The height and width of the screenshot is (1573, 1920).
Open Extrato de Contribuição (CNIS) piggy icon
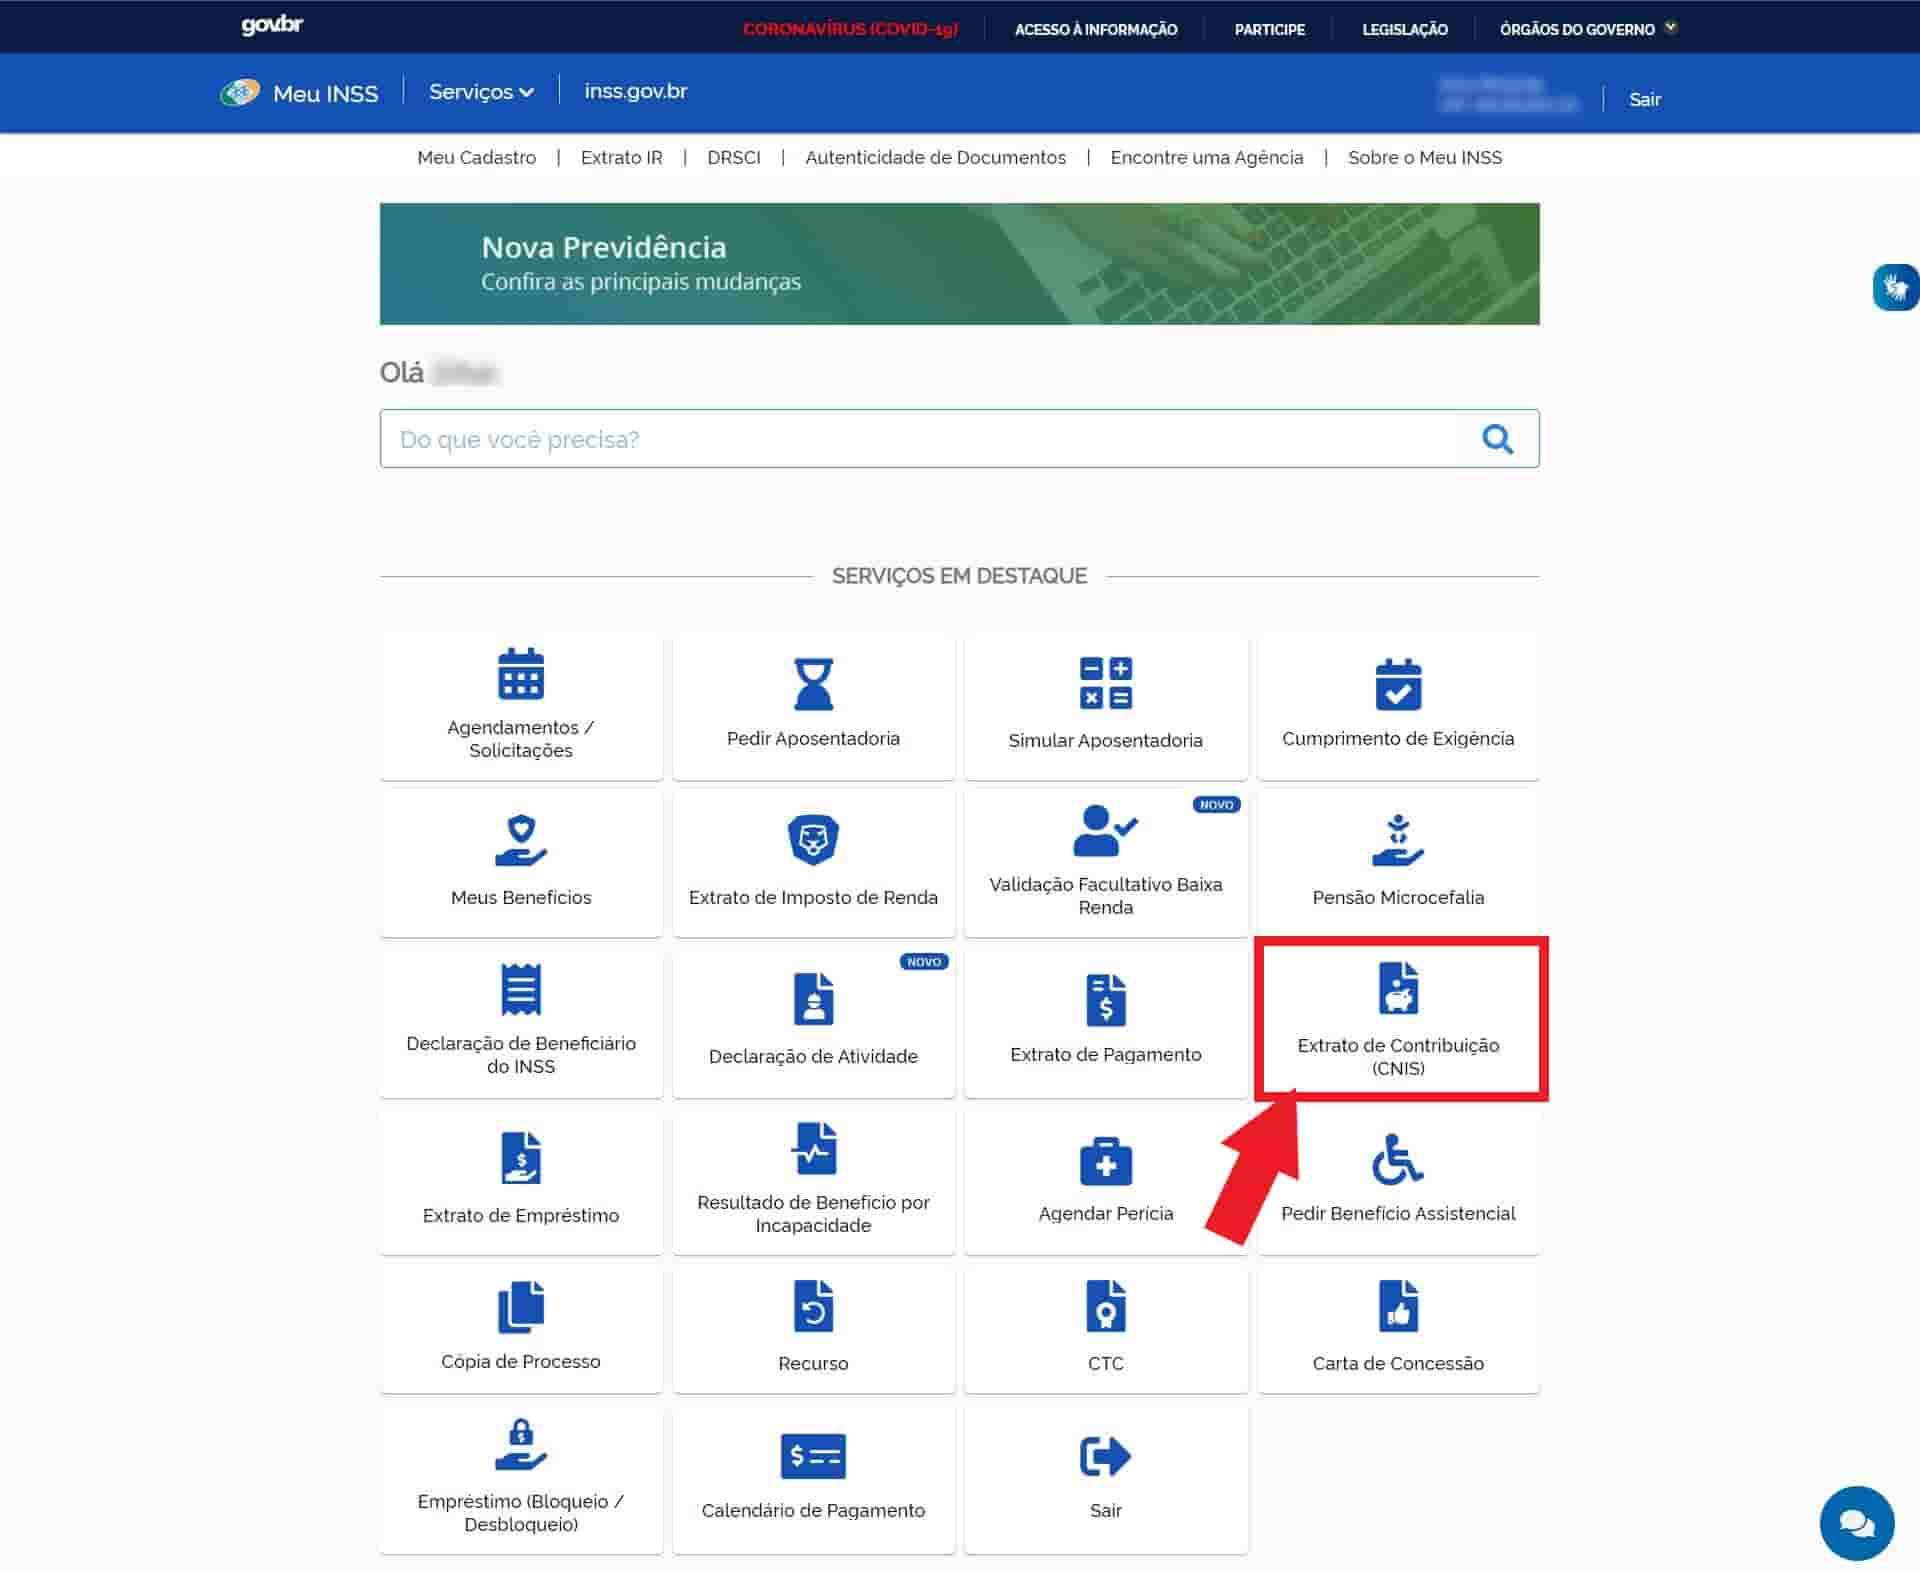coord(1398,988)
